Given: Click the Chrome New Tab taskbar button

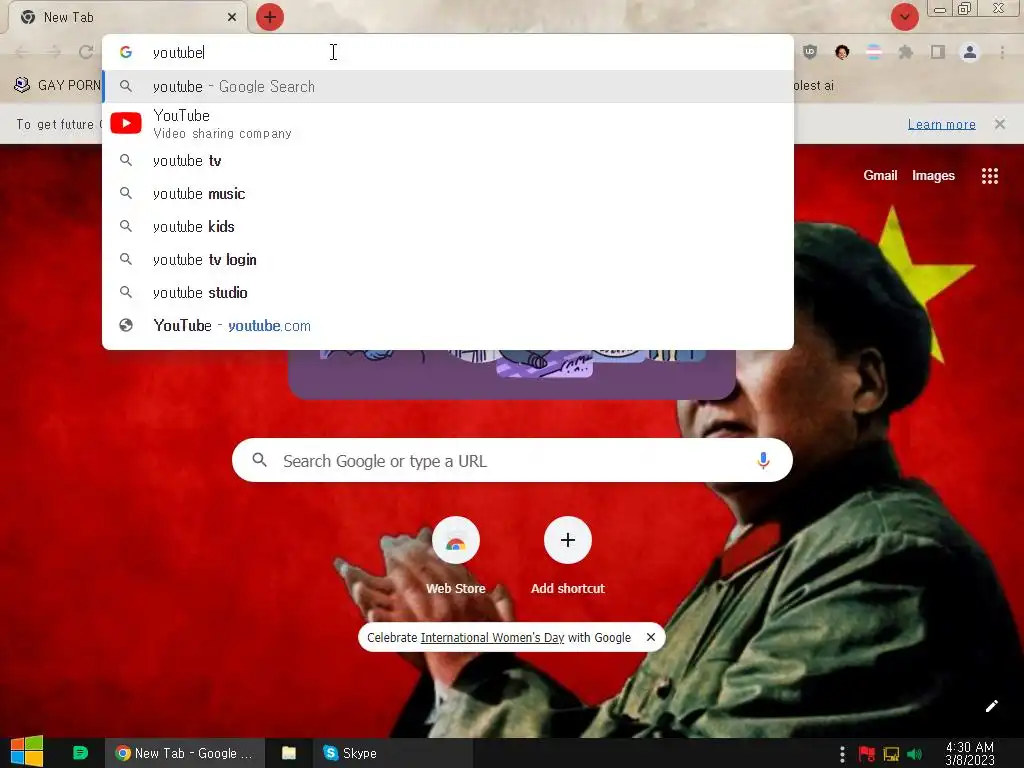Looking at the screenshot, I should (185, 753).
